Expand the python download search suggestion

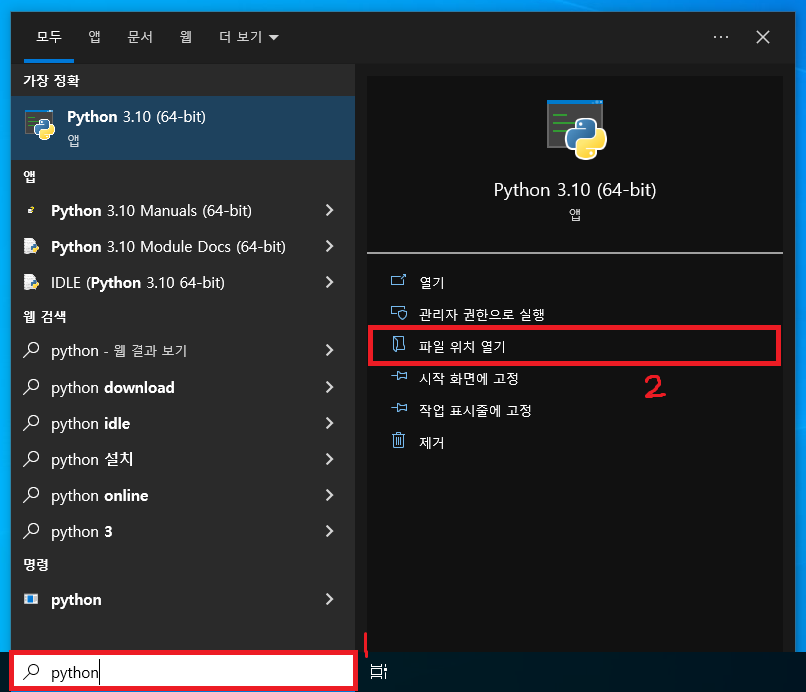329,387
